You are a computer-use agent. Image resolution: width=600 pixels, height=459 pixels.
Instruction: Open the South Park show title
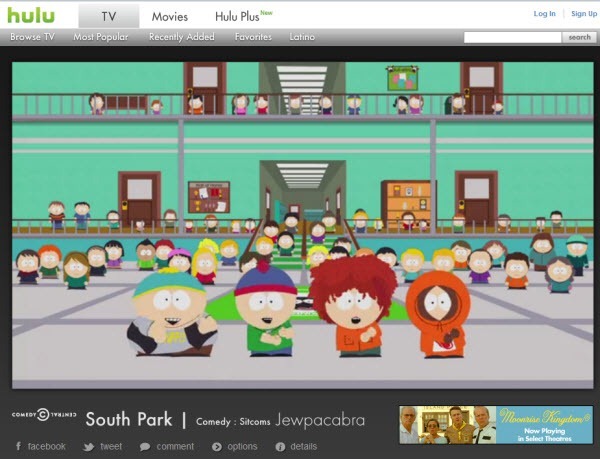pyautogui.click(x=129, y=420)
